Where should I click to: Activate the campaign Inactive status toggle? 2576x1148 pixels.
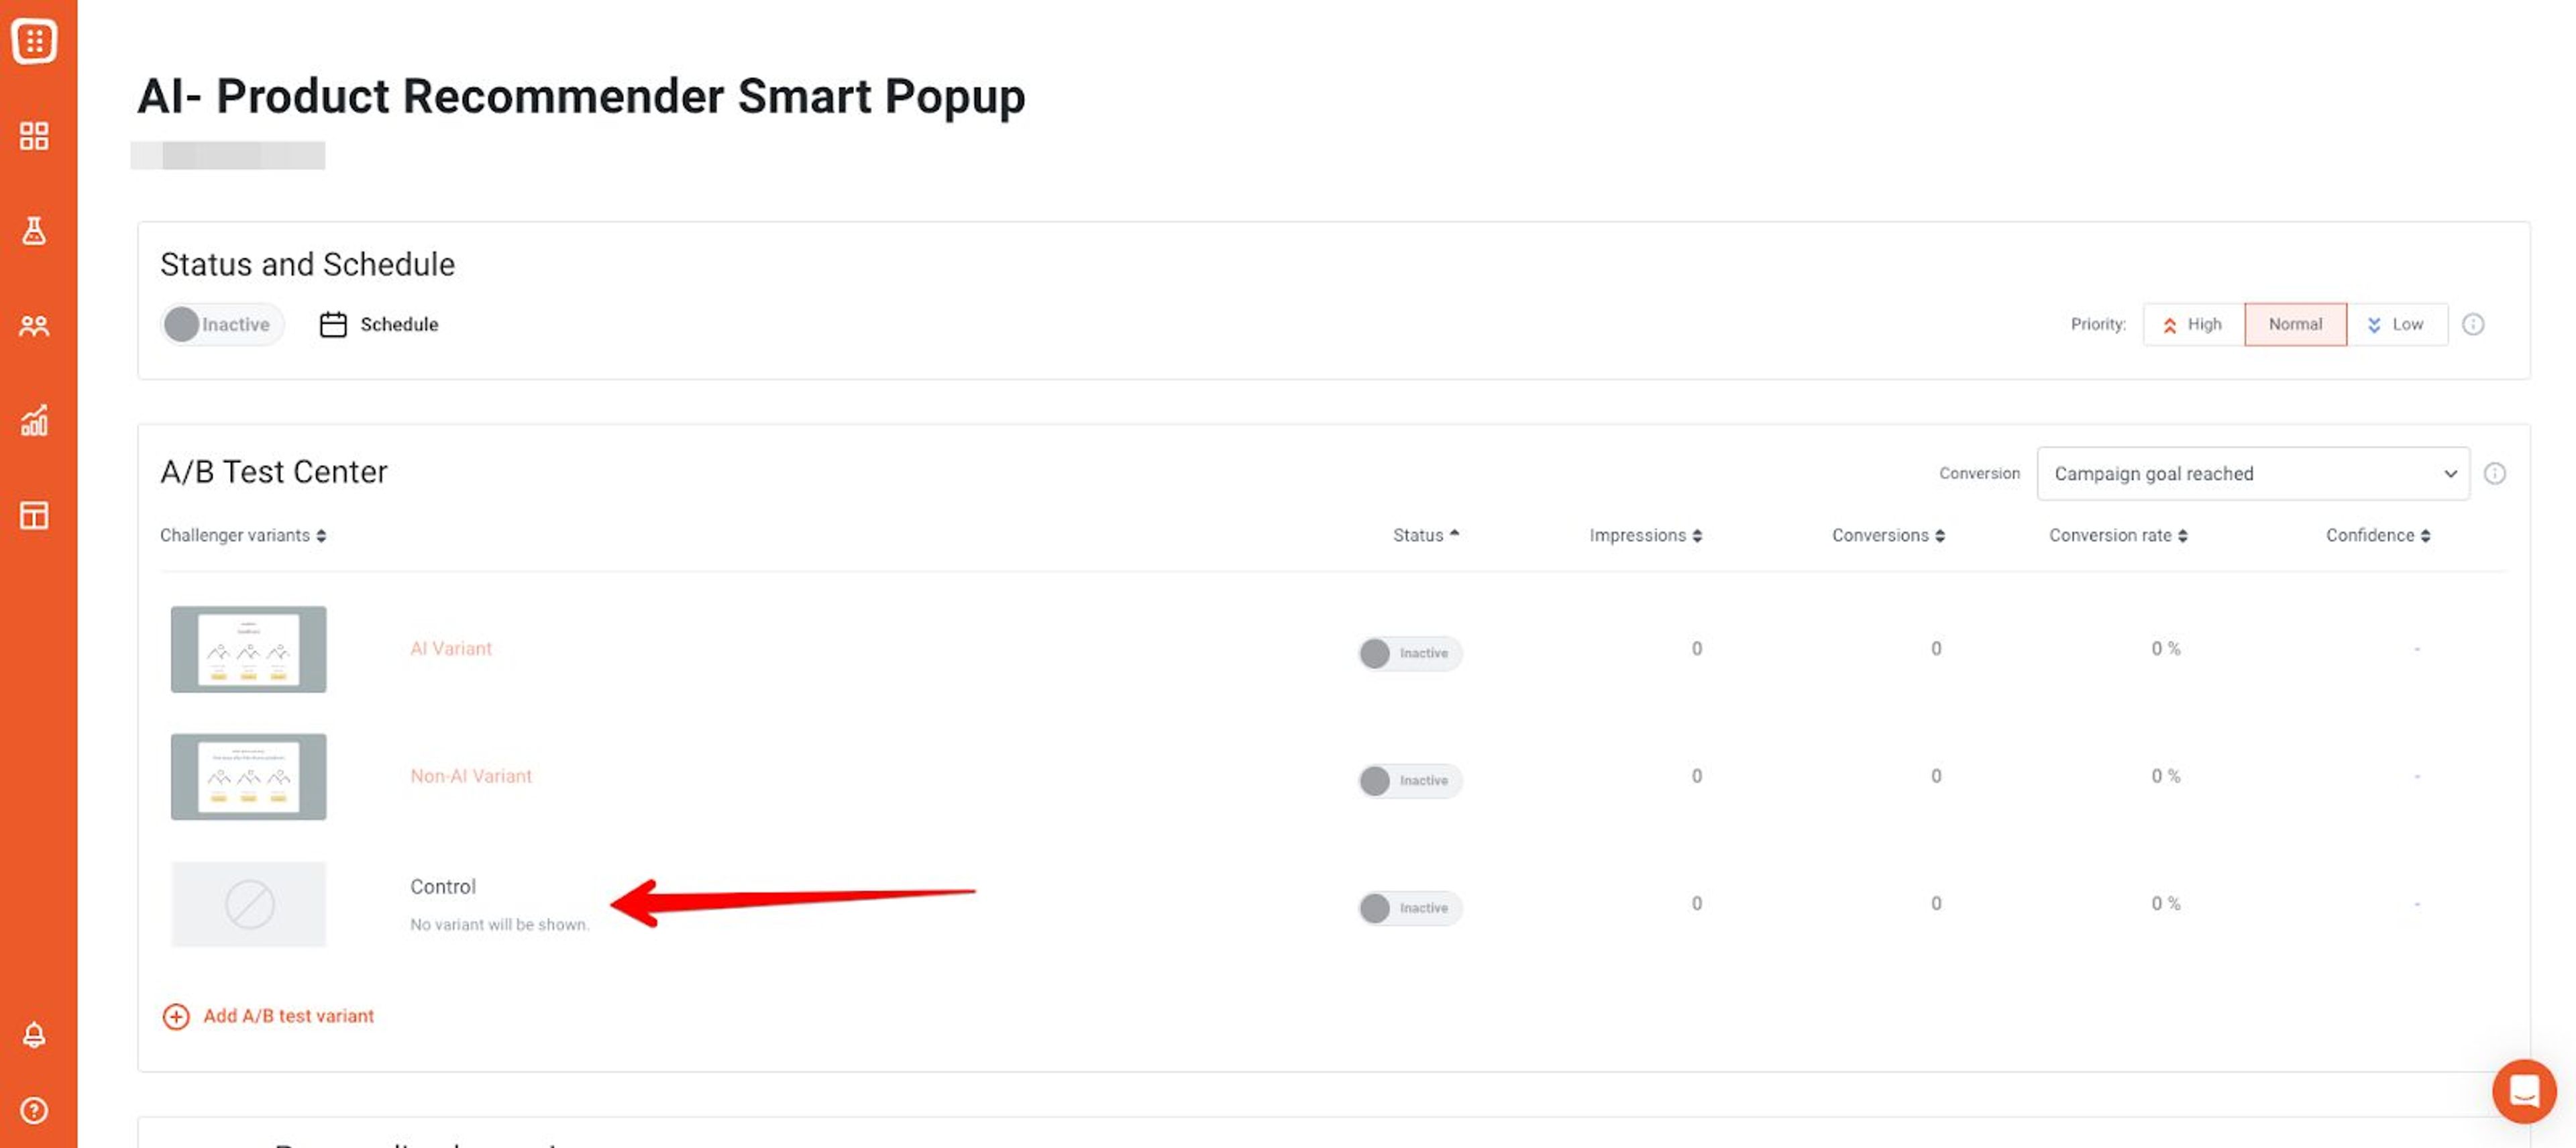tap(221, 323)
